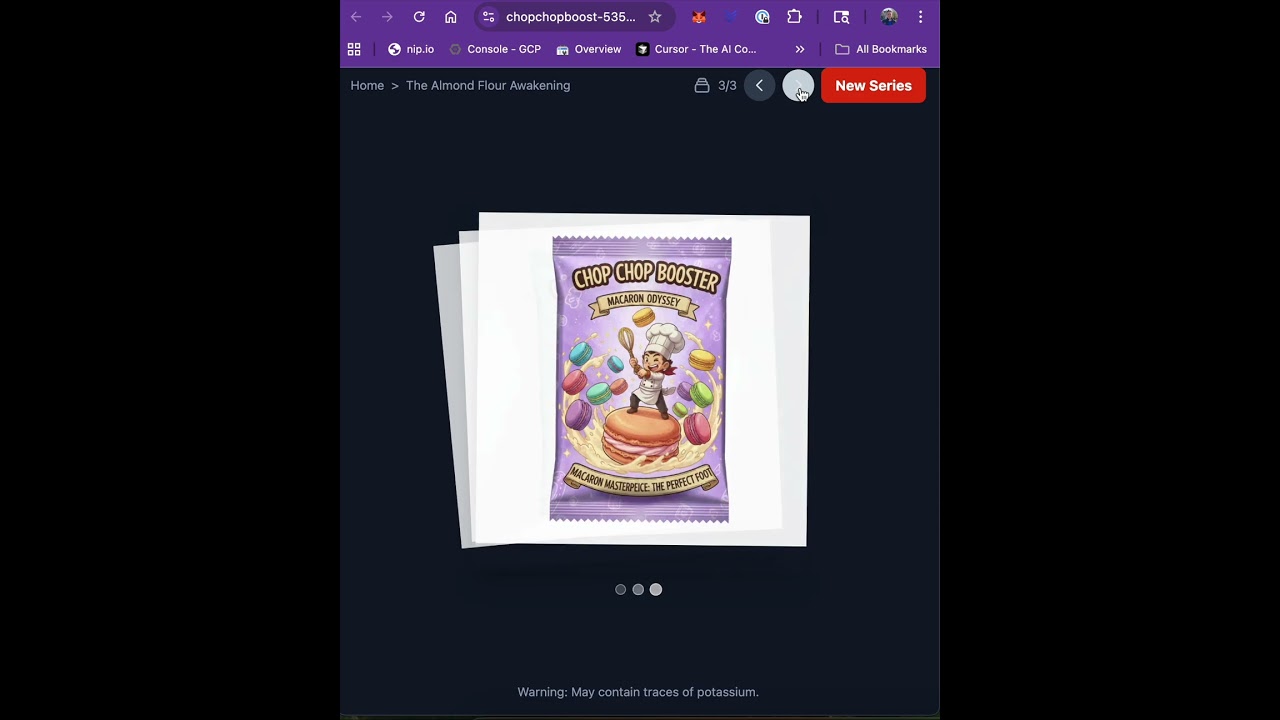Go to previous pack with left chevron

pyautogui.click(x=759, y=86)
